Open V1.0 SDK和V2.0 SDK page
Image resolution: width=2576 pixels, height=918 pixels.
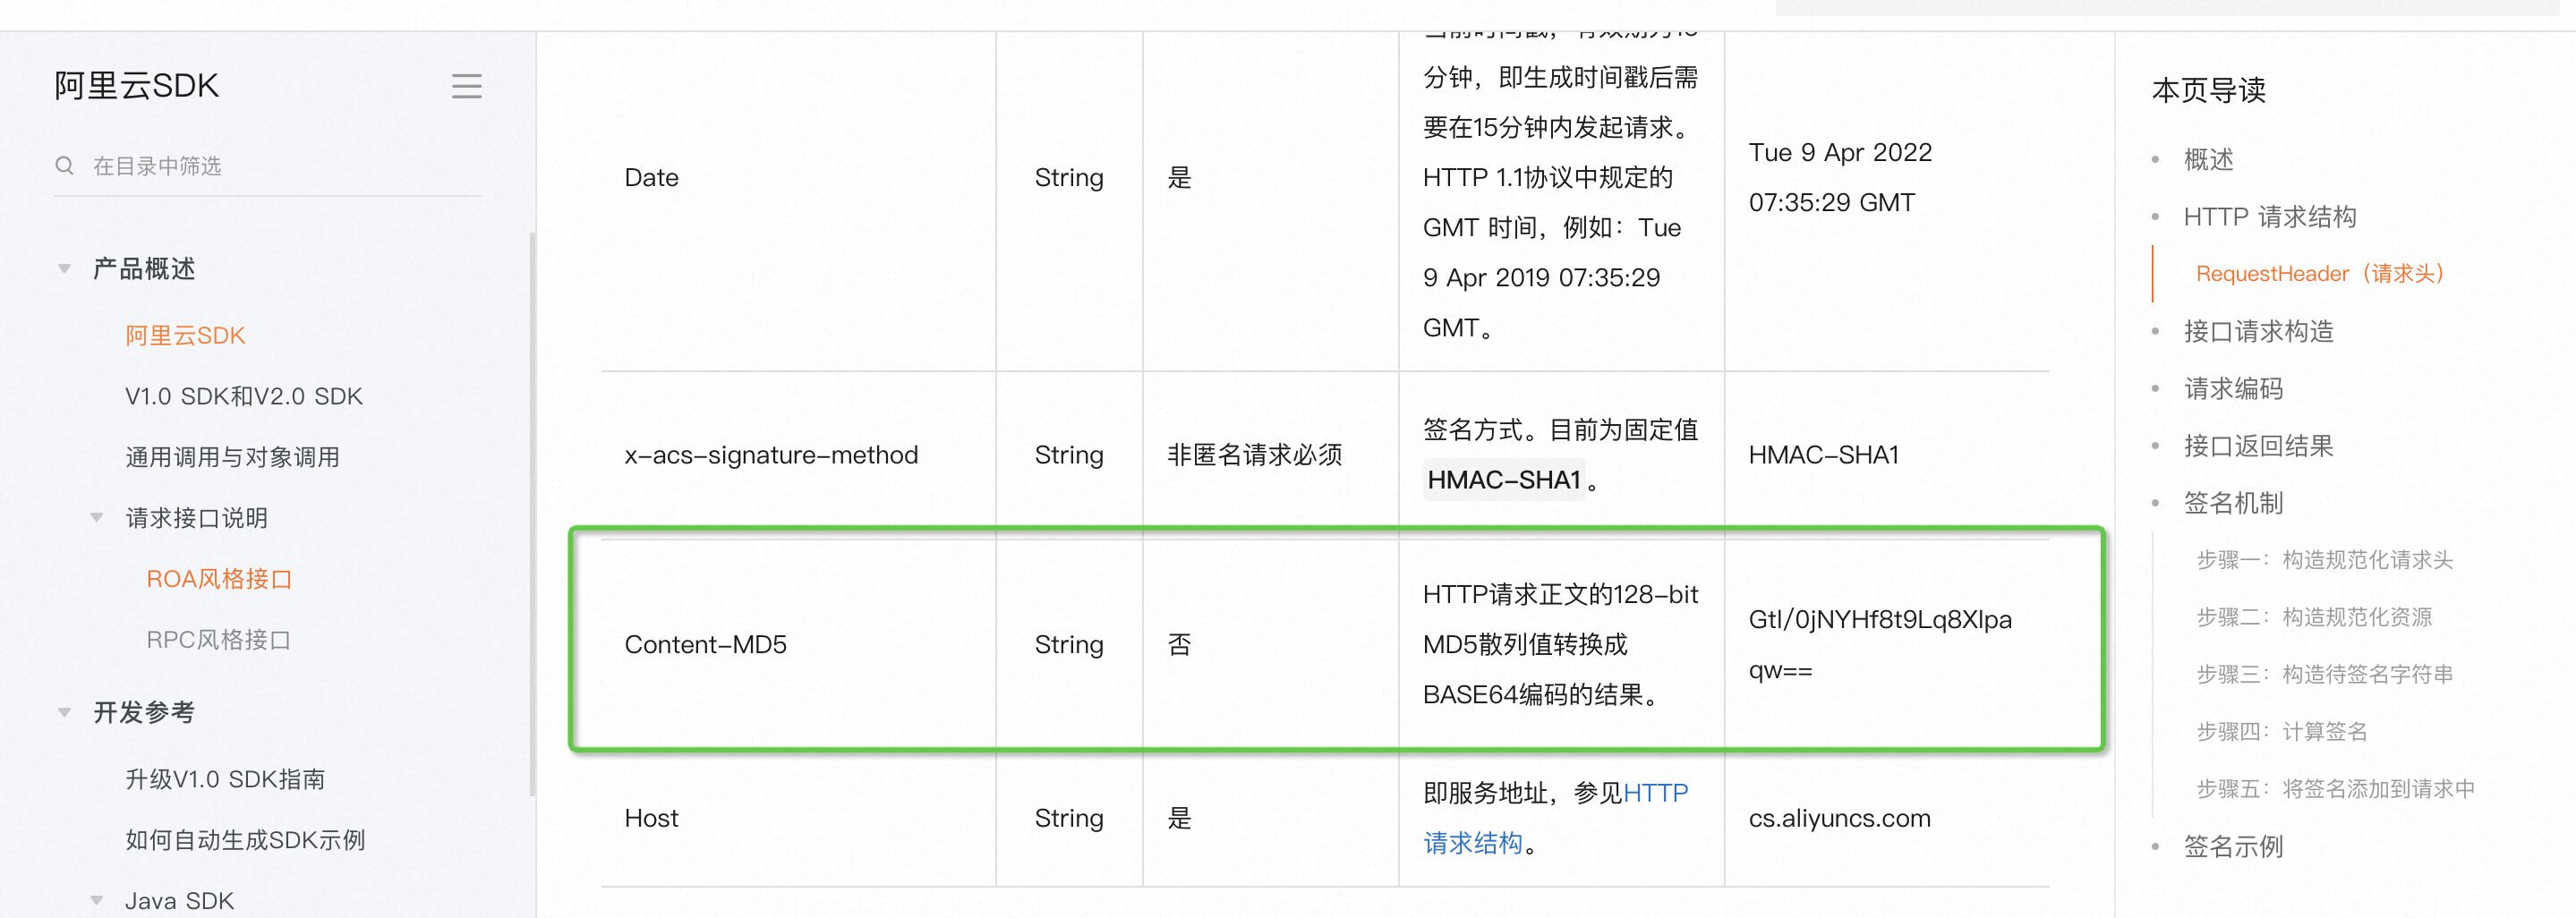coord(243,396)
